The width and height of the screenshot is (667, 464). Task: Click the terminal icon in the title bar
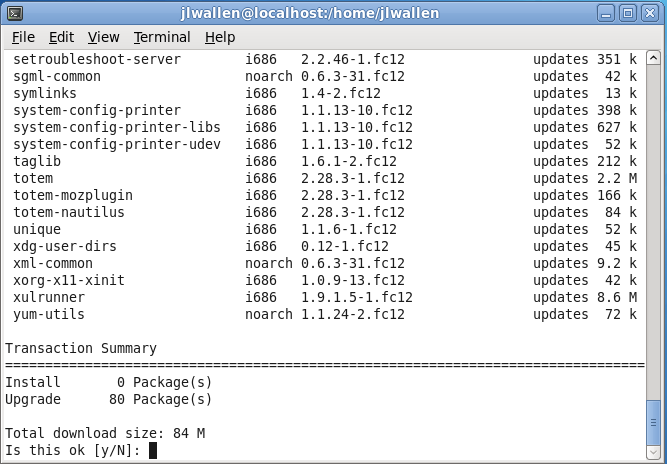(13, 13)
